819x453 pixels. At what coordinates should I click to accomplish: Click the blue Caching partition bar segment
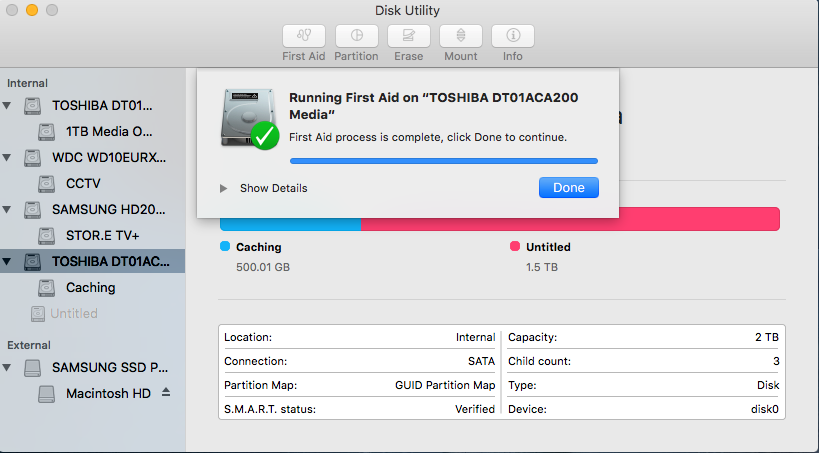coord(290,224)
